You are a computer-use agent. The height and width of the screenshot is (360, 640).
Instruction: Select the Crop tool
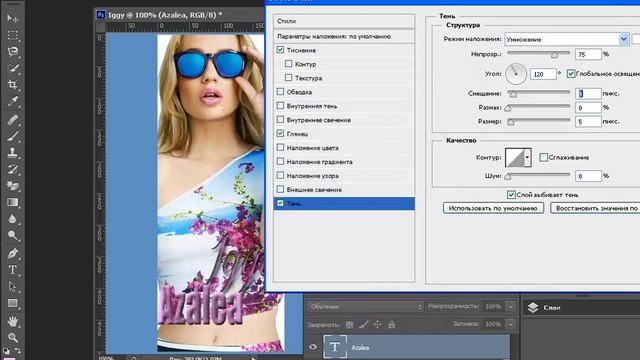tap(13, 85)
